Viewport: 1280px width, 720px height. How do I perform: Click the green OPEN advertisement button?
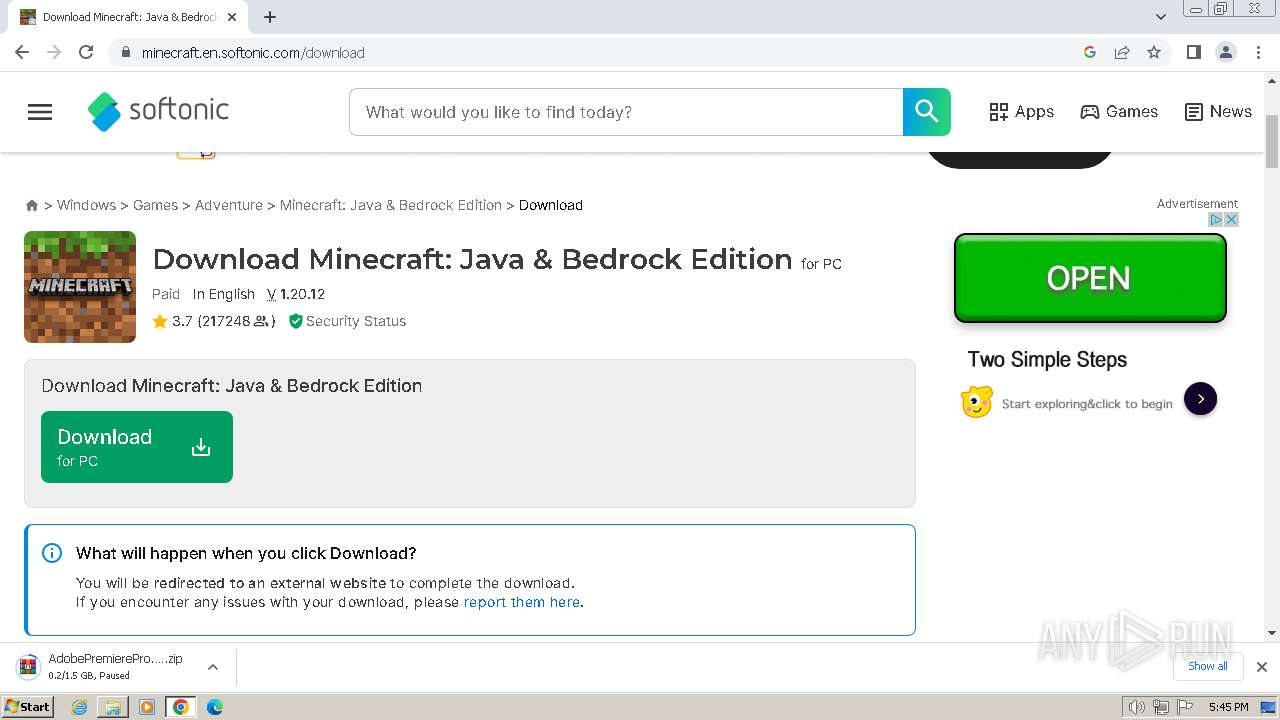click(x=1090, y=278)
